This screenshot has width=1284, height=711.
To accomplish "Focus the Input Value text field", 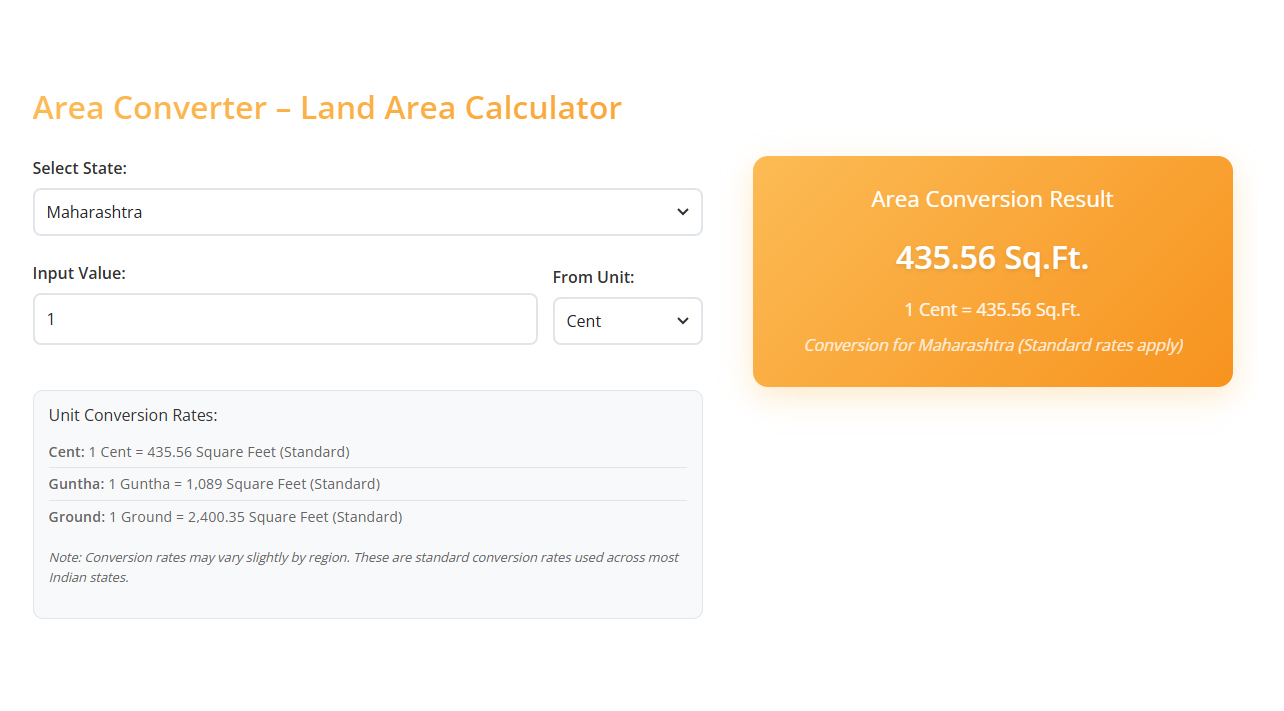I will (285, 319).
